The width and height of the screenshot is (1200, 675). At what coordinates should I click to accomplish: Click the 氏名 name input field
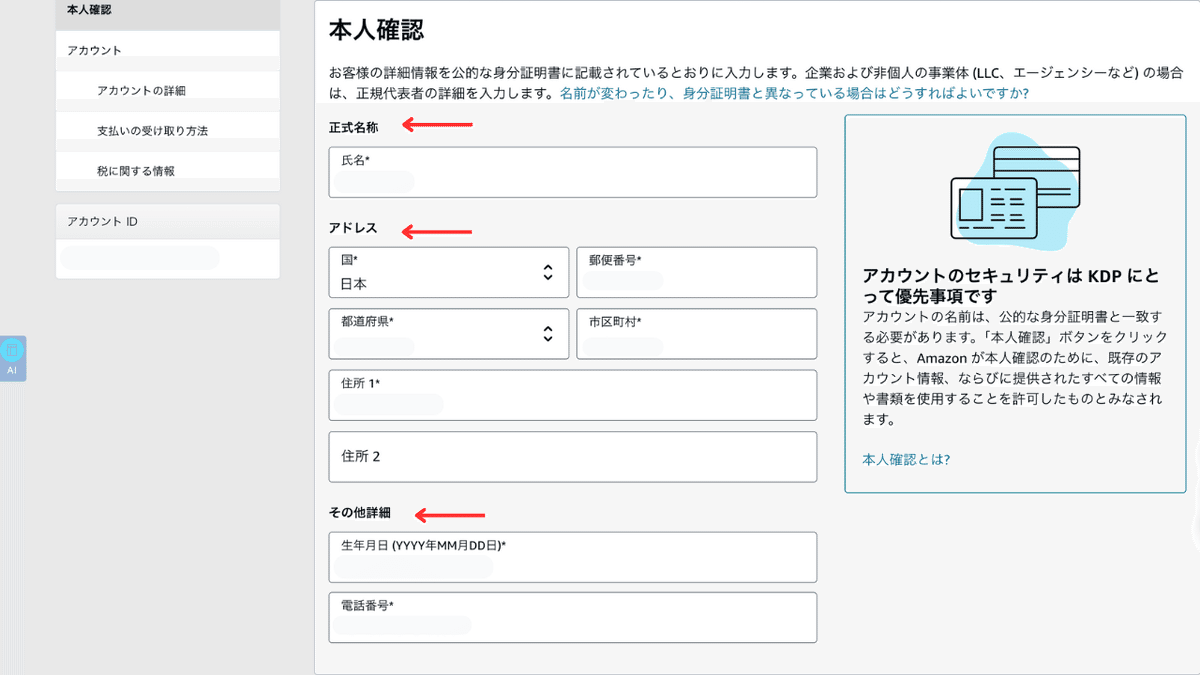pyautogui.click(x=572, y=172)
